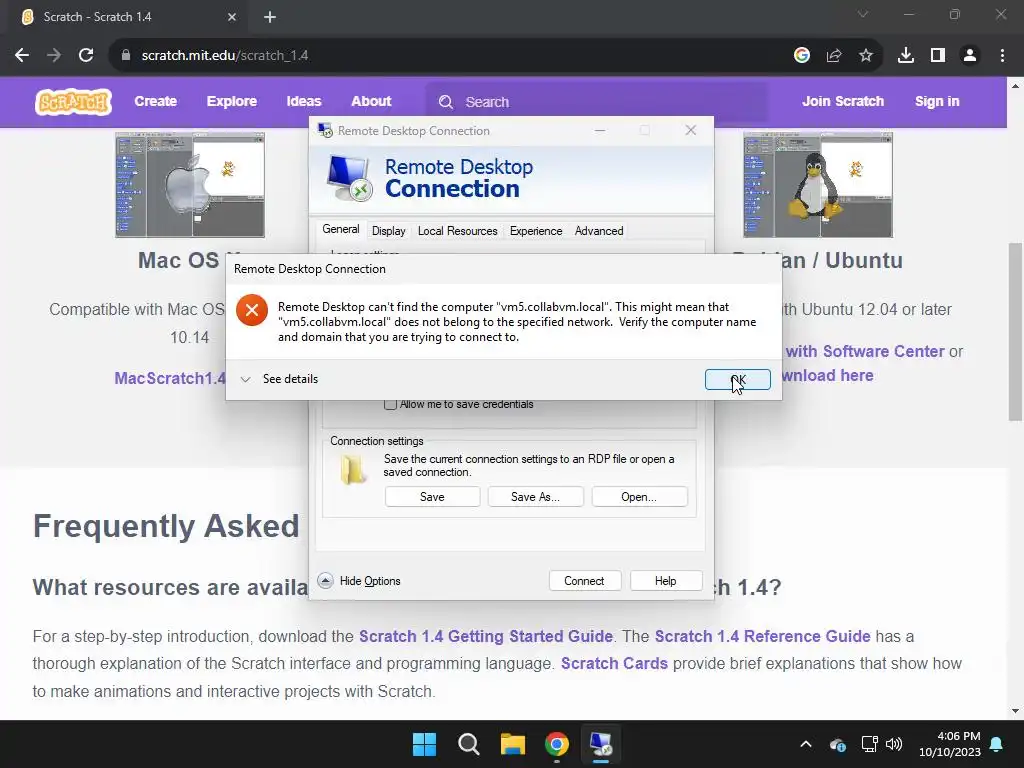Click Chrome icon in taskbar
The image size is (1024, 768).
pyautogui.click(x=557, y=744)
